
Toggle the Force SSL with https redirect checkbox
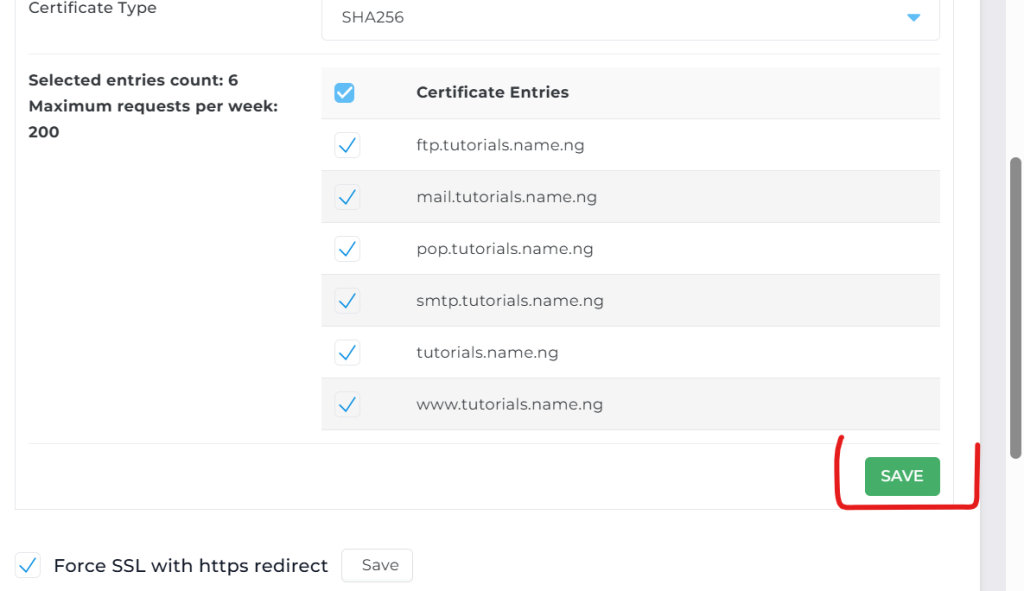[x=28, y=565]
